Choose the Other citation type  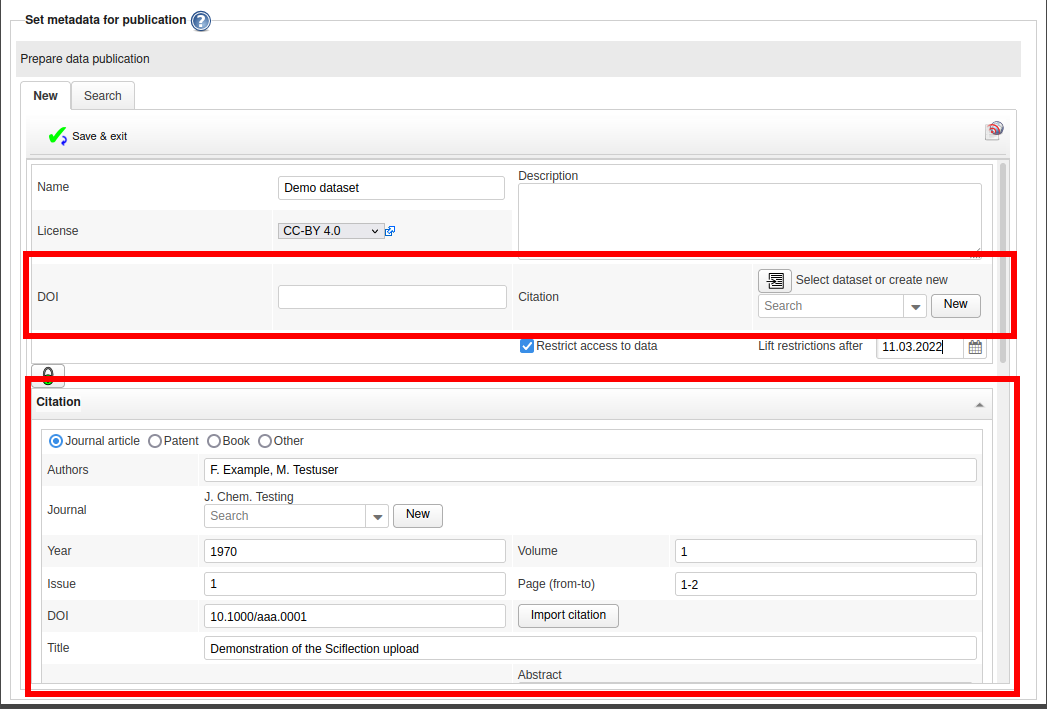[x=265, y=441]
